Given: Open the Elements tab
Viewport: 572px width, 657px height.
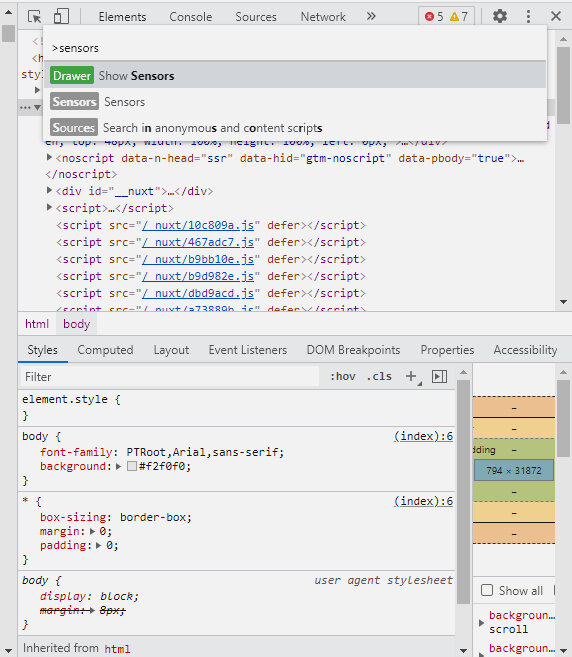Looking at the screenshot, I should point(122,17).
